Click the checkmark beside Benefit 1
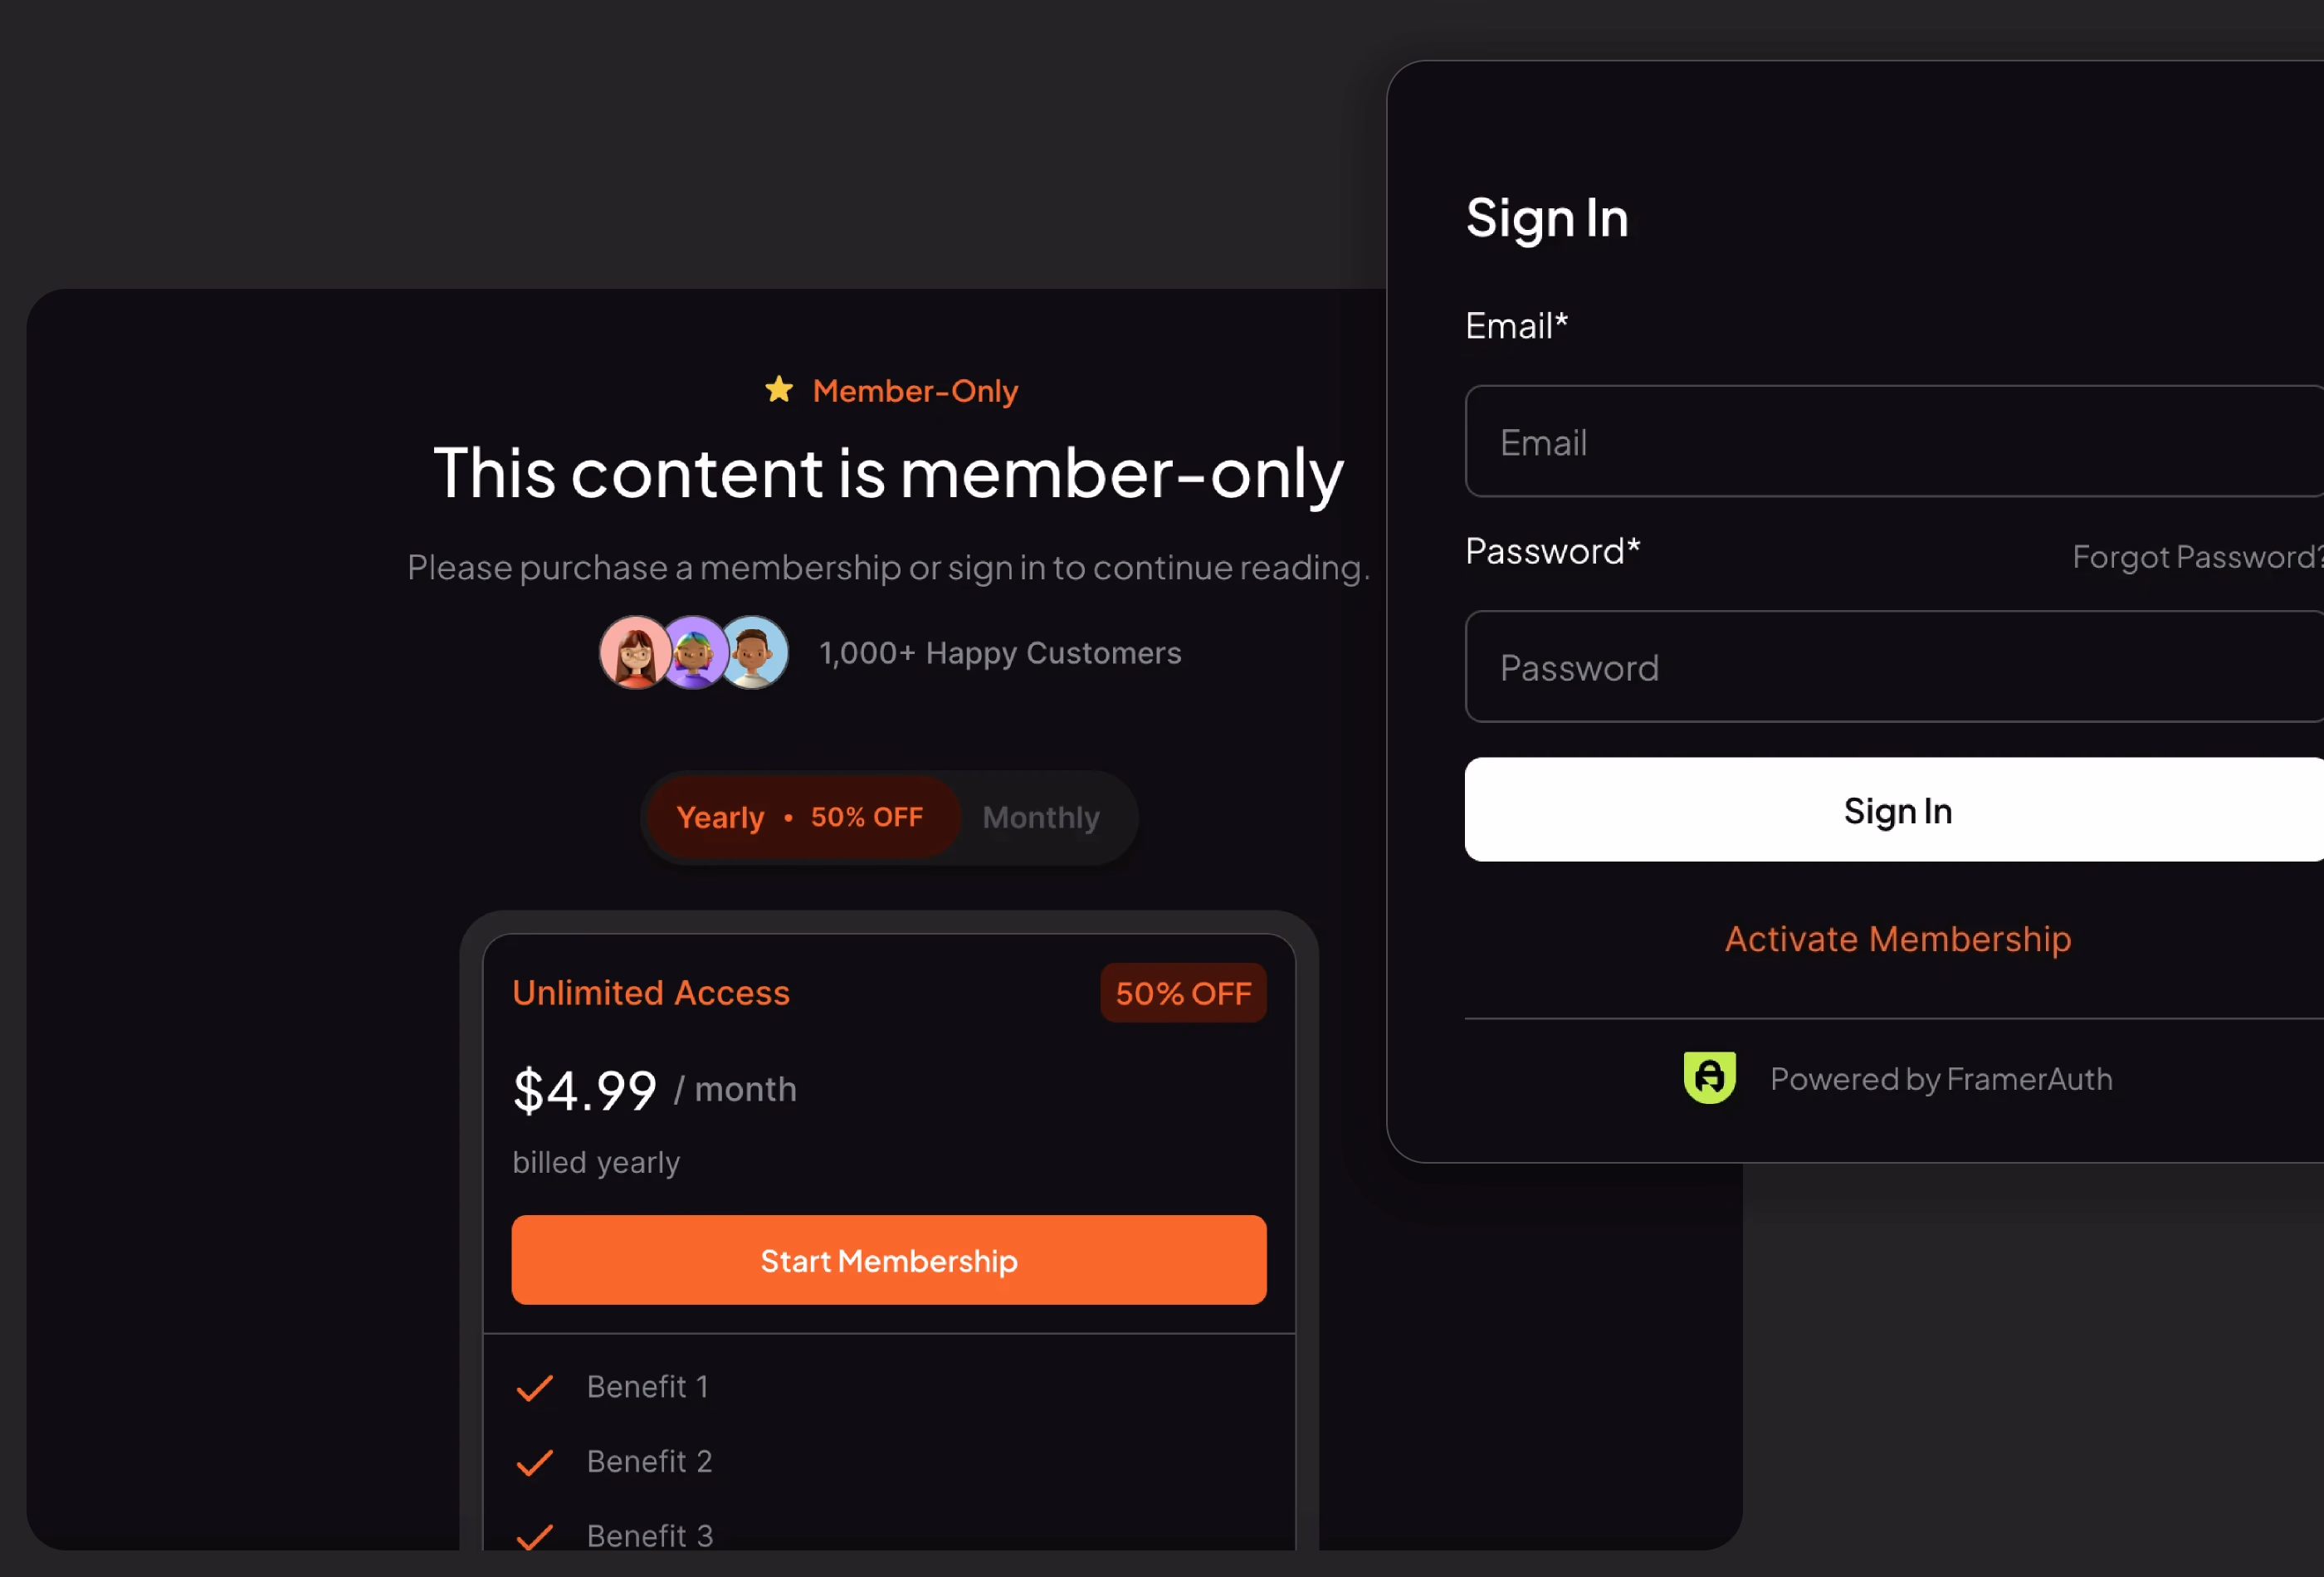 (x=535, y=1387)
